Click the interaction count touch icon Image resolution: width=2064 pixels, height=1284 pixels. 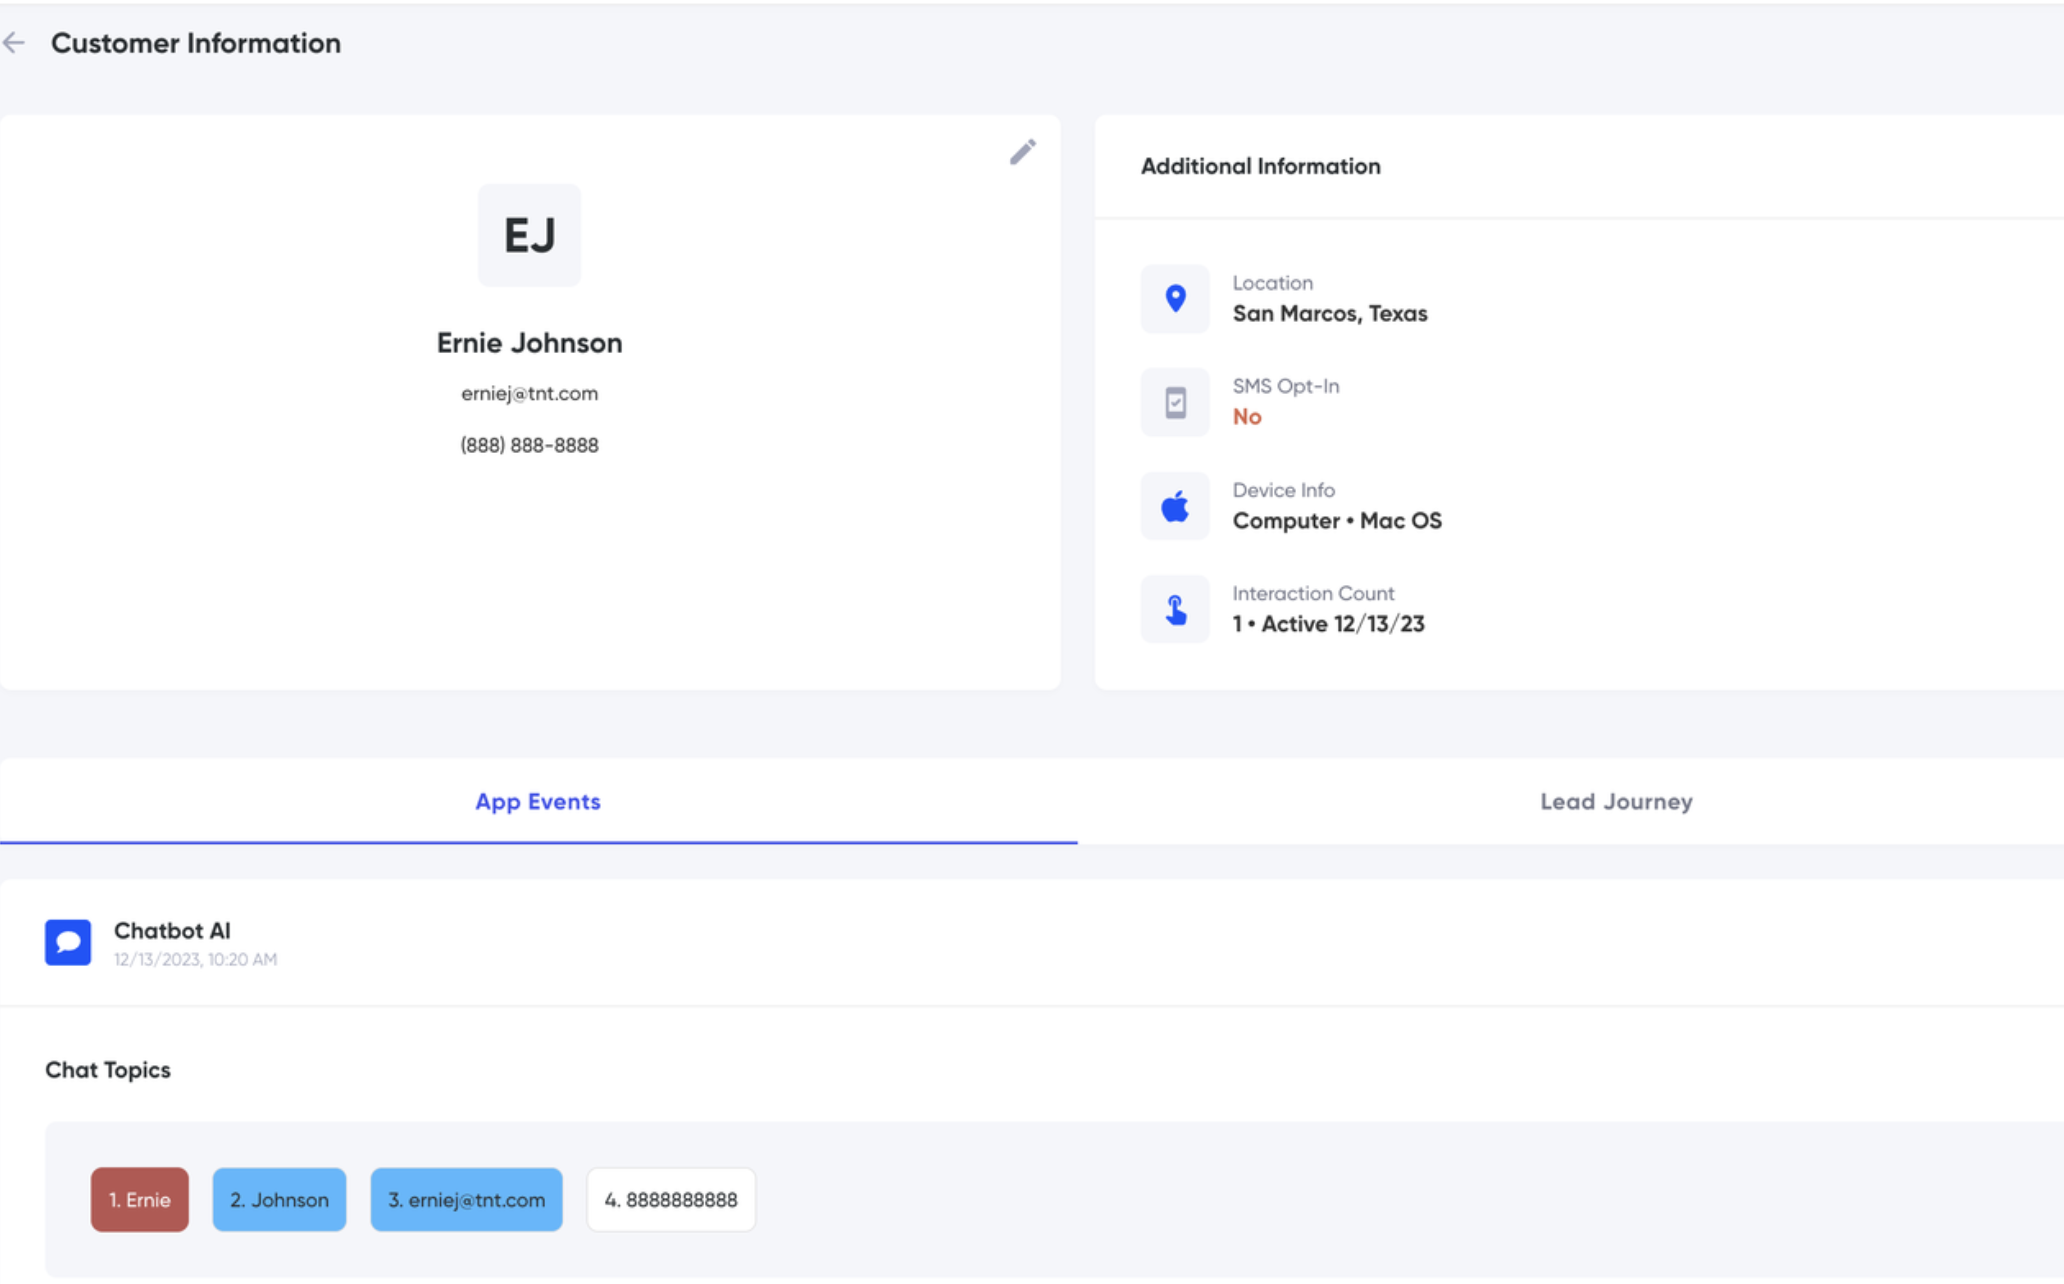pos(1175,609)
